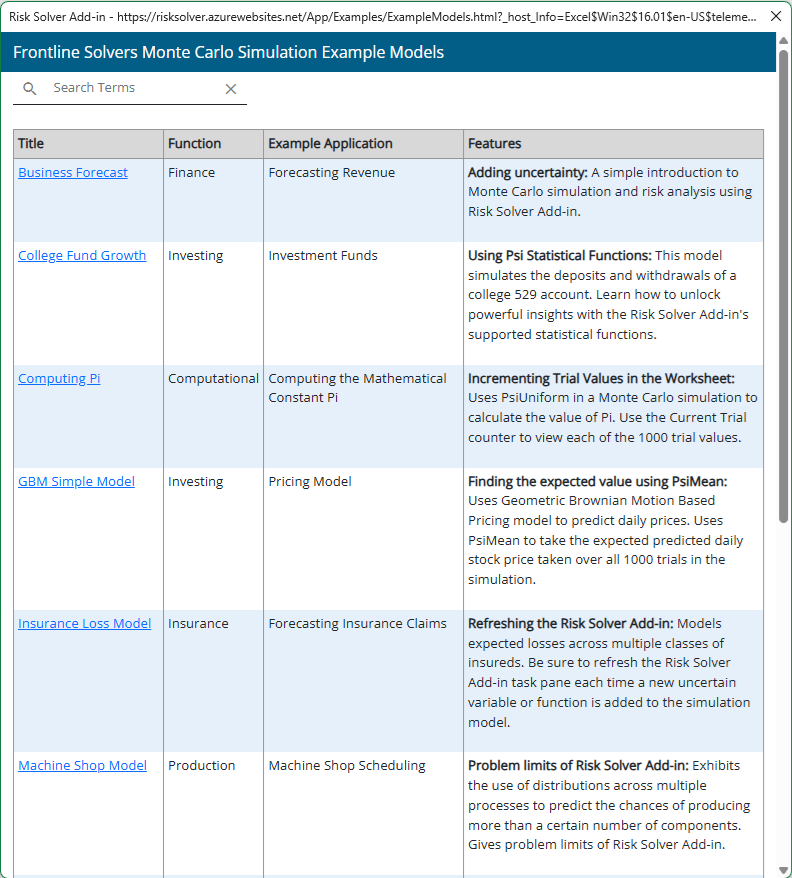
Task: Focus the Search Terms input field
Action: click(130, 88)
